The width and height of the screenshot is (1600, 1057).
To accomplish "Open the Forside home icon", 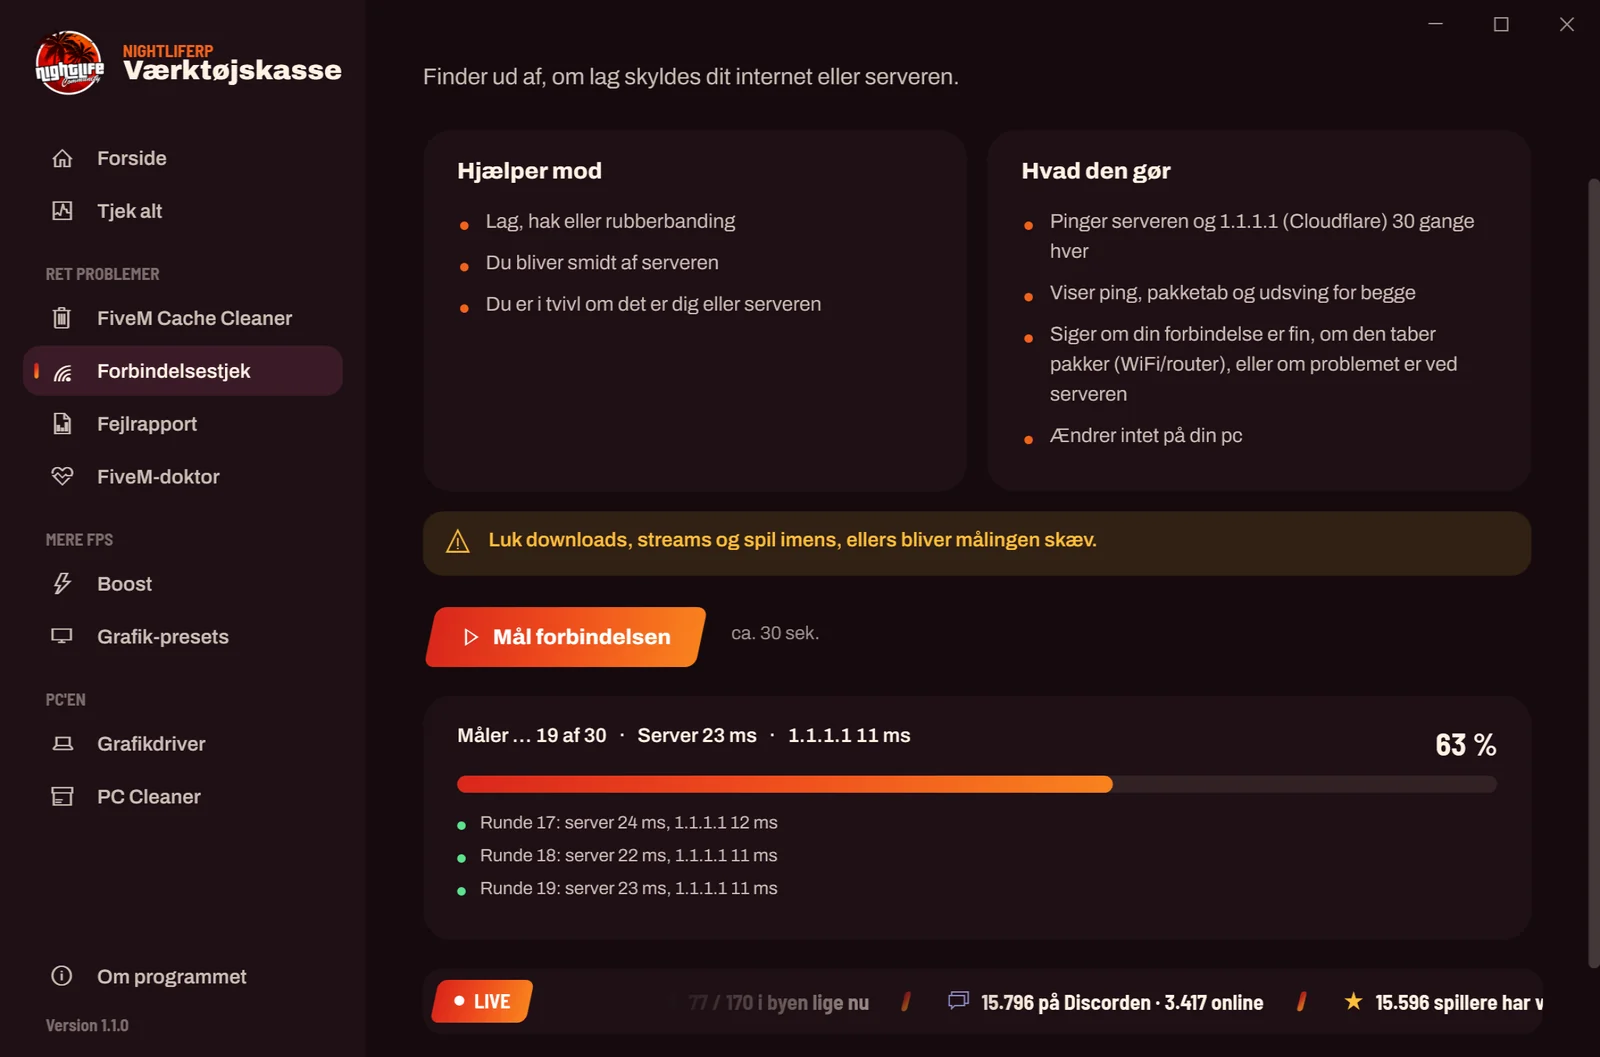I will 62,158.
